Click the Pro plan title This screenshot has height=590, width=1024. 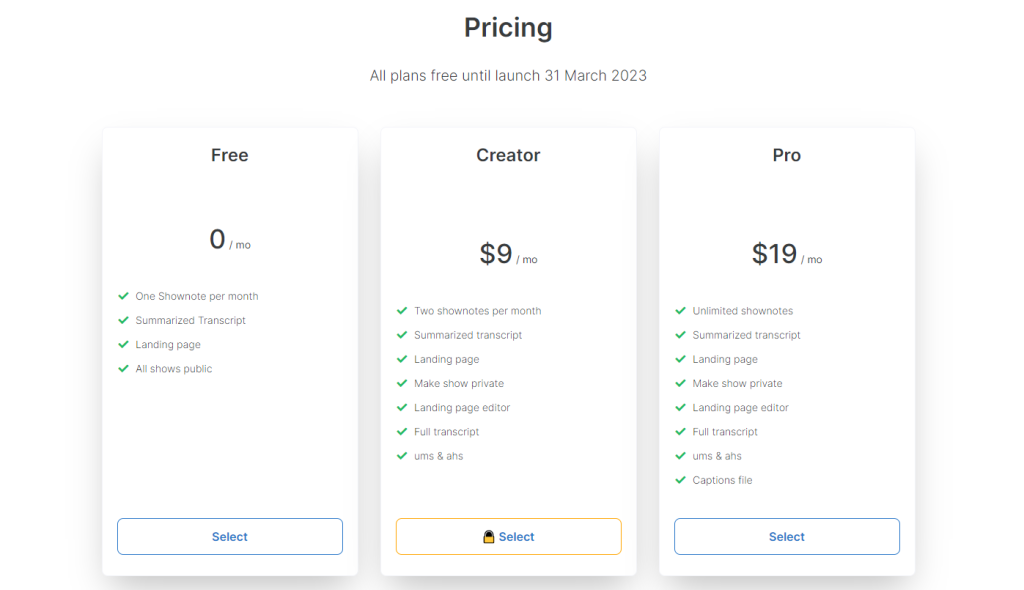point(787,155)
